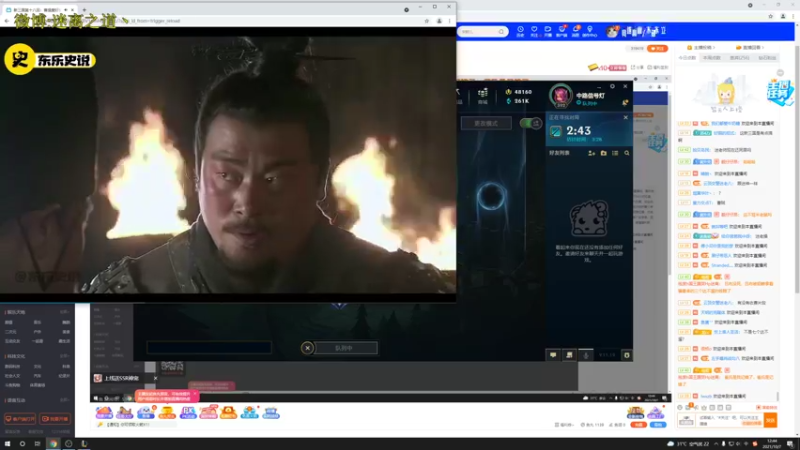This screenshot has width=800, height=450.
Task: Click the orange follow streamer button
Action: click(657, 48)
